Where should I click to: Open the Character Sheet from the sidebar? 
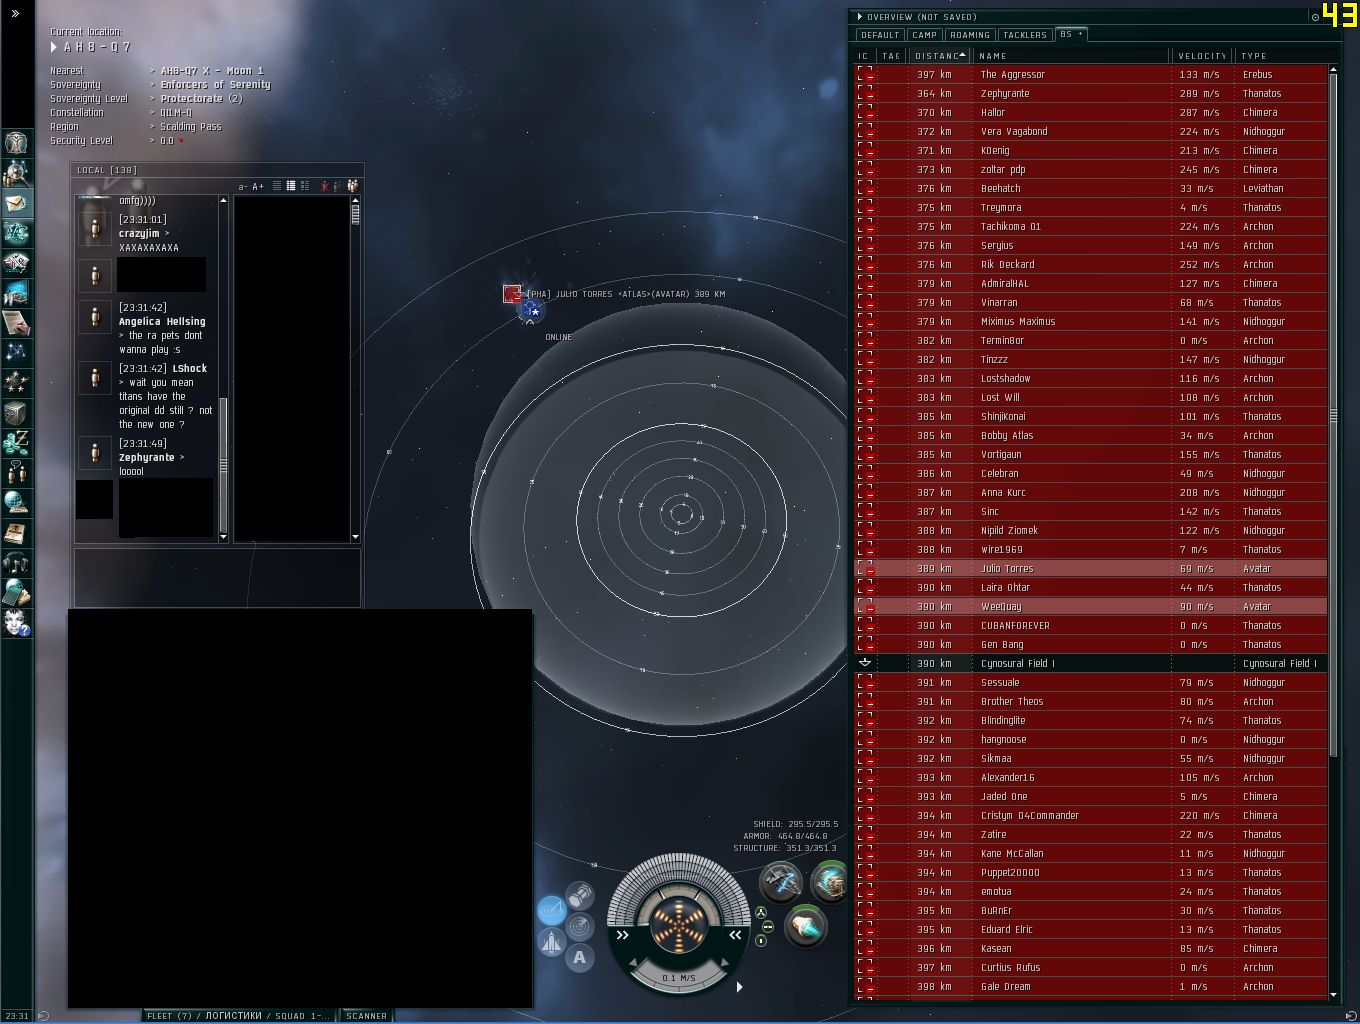coord(16,143)
